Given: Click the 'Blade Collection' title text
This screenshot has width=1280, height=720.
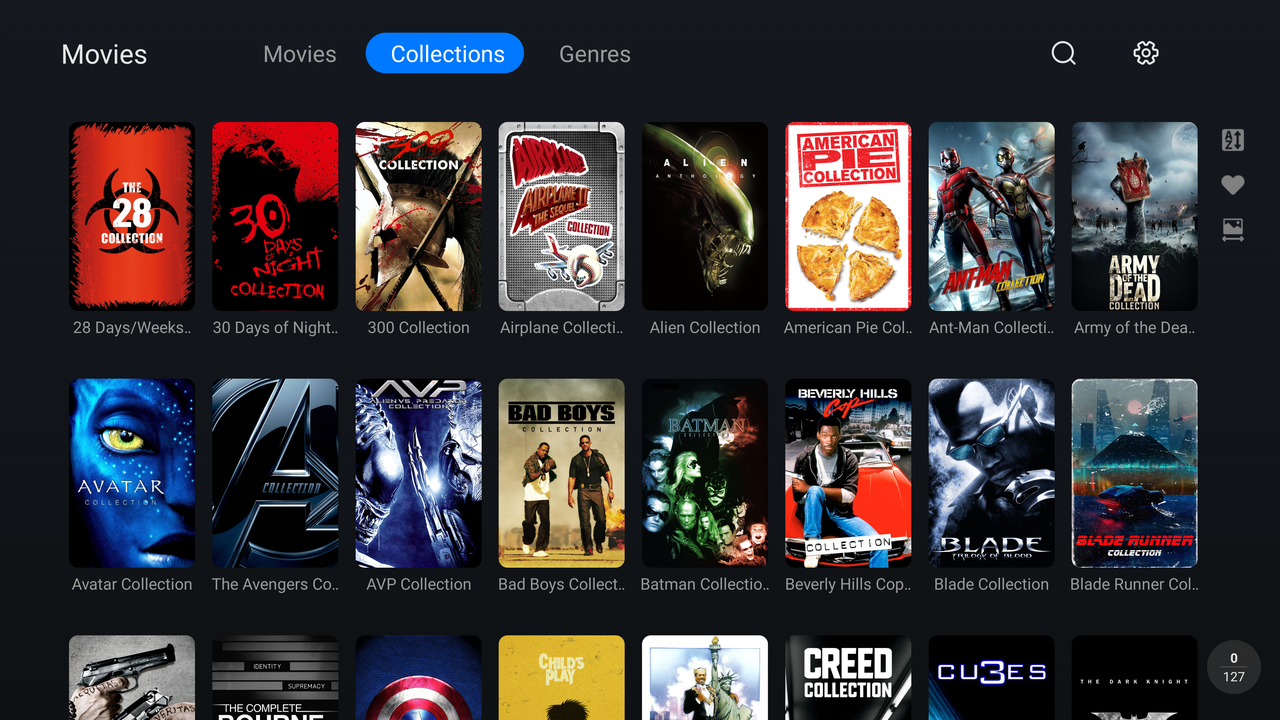Looking at the screenshot, I should point(992,584).
